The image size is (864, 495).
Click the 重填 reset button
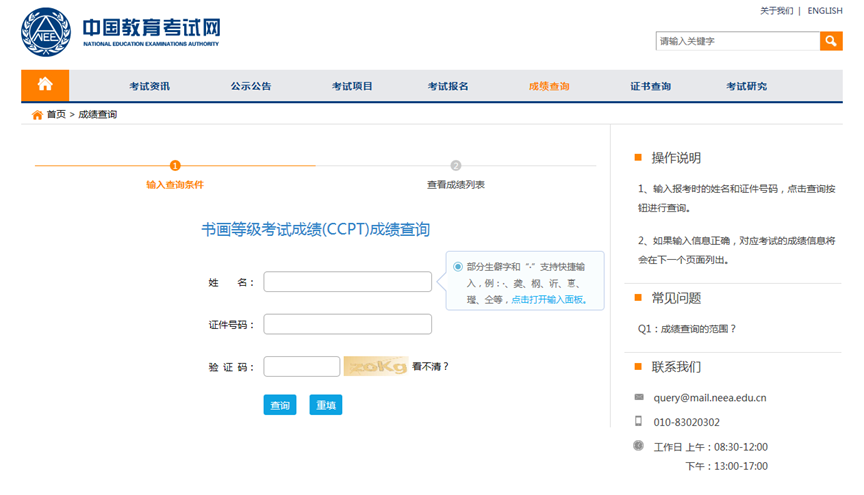(326, 405)
